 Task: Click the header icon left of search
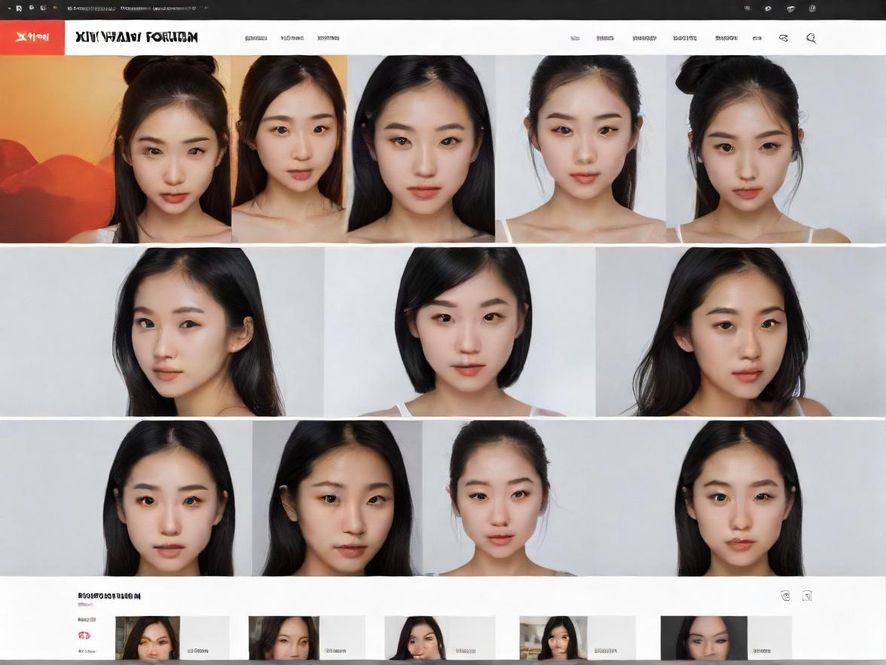(783, 38)
